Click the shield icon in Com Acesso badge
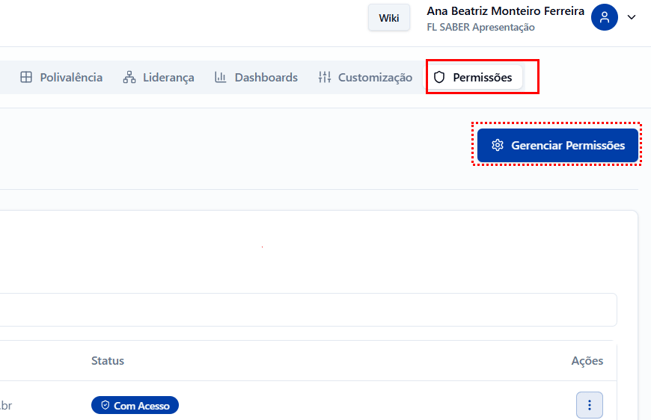Image resolution: width=651 pixels, height=420 pixels. click(105, 405)
